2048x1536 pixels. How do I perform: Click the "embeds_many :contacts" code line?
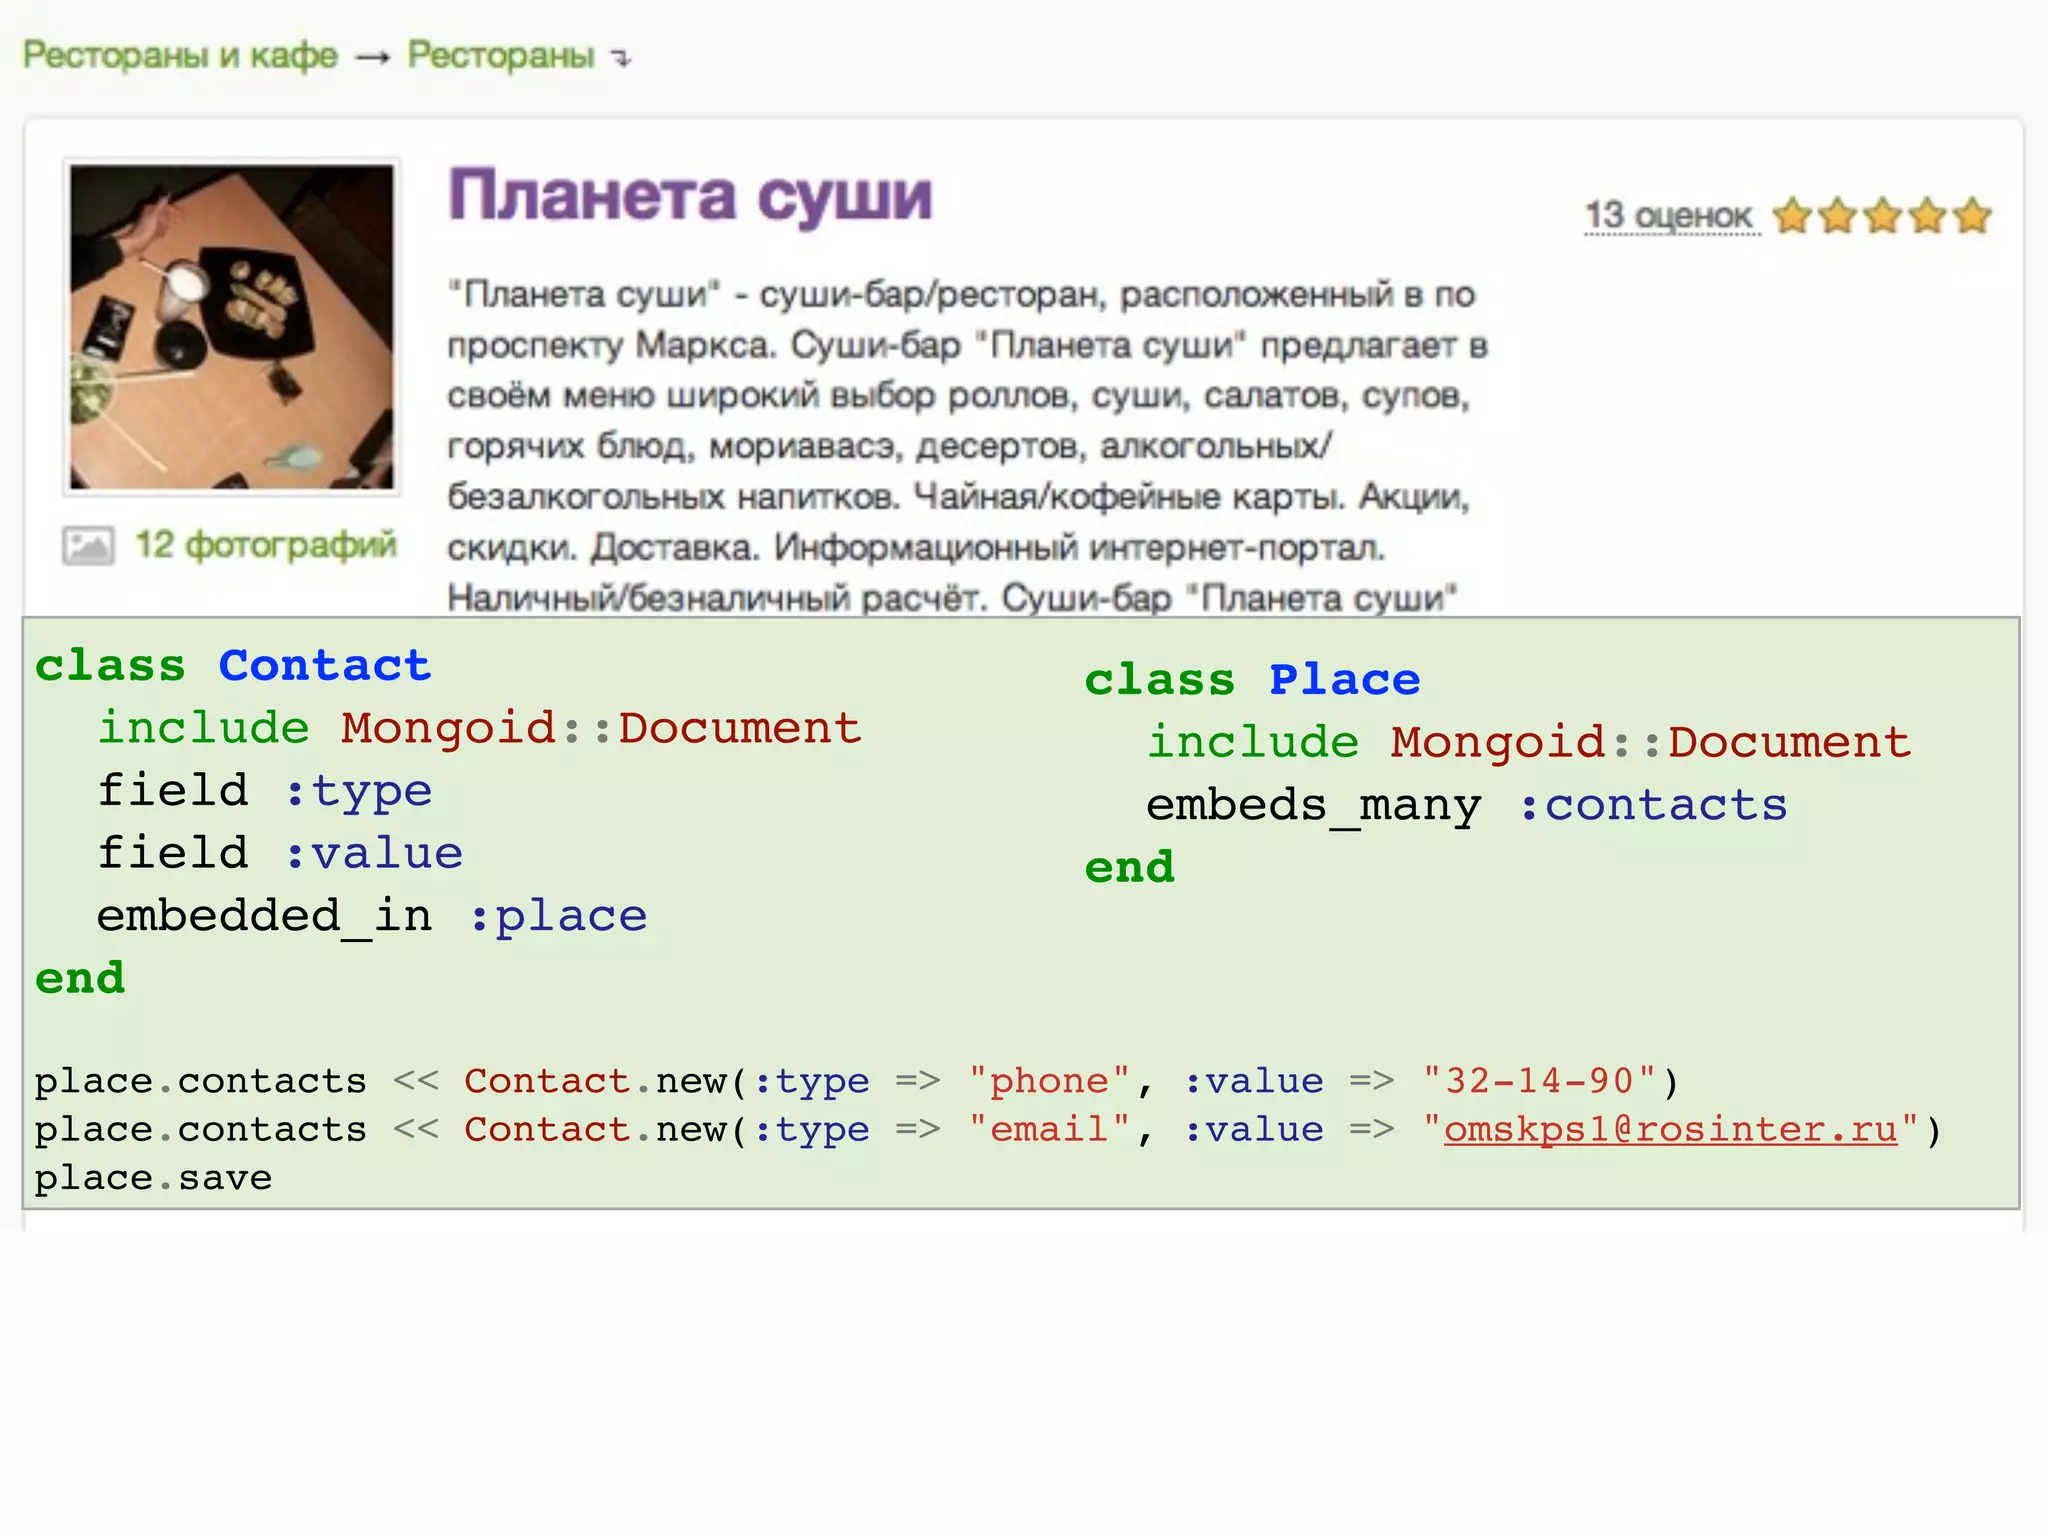1466,805
